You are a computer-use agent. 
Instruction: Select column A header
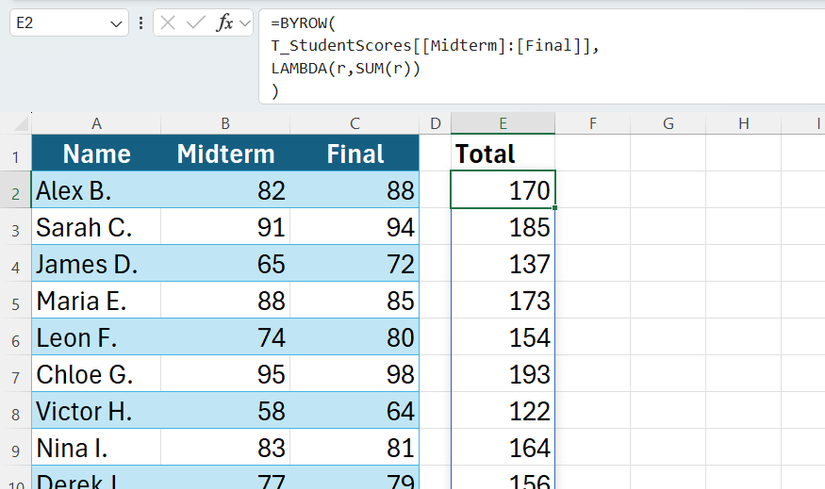96,123
